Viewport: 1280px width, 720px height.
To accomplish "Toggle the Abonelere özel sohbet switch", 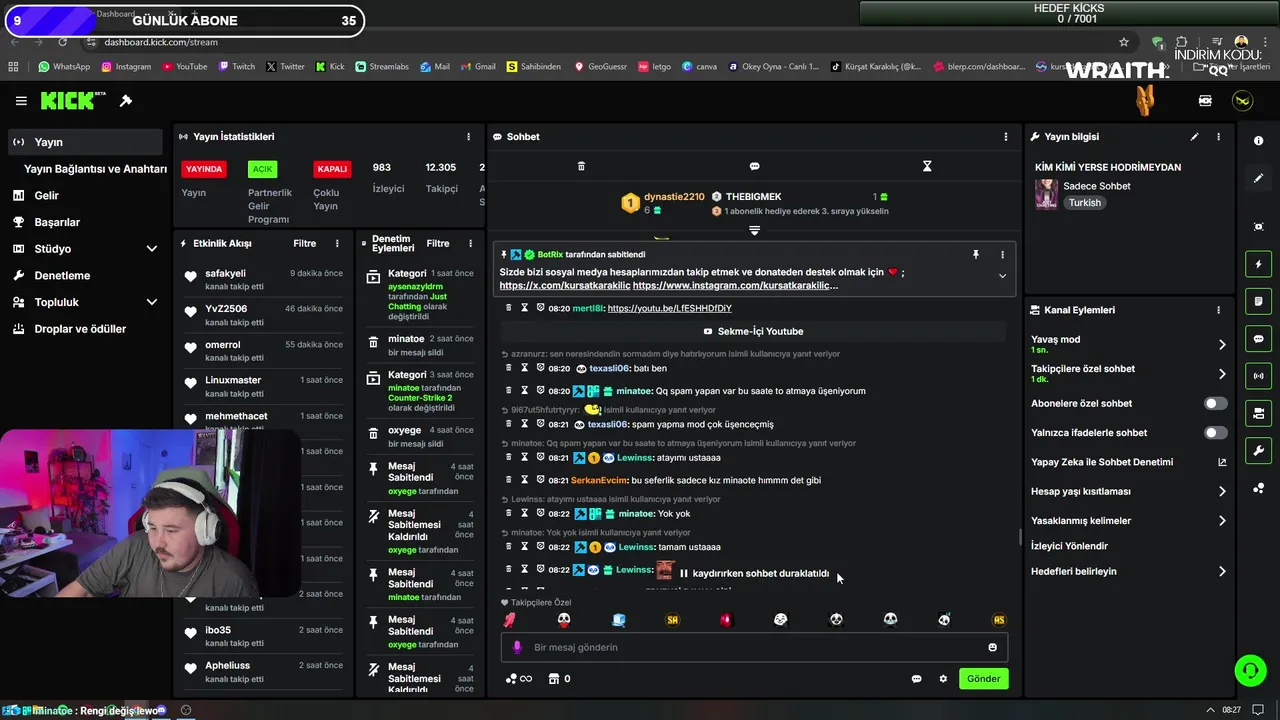I will 1215,403.
